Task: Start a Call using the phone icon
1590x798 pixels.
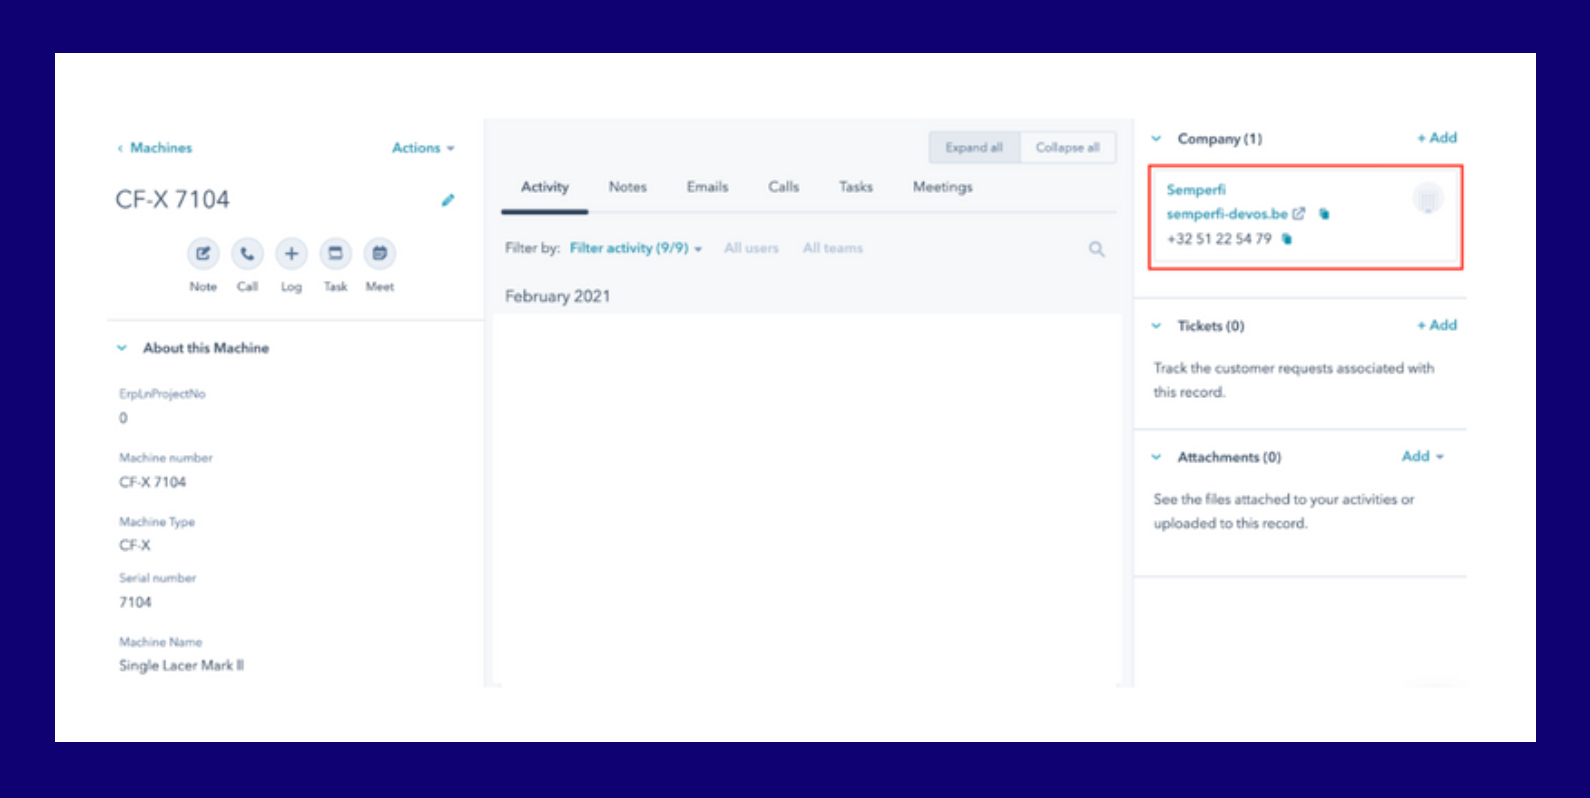Action: click(x=247, y=253)
